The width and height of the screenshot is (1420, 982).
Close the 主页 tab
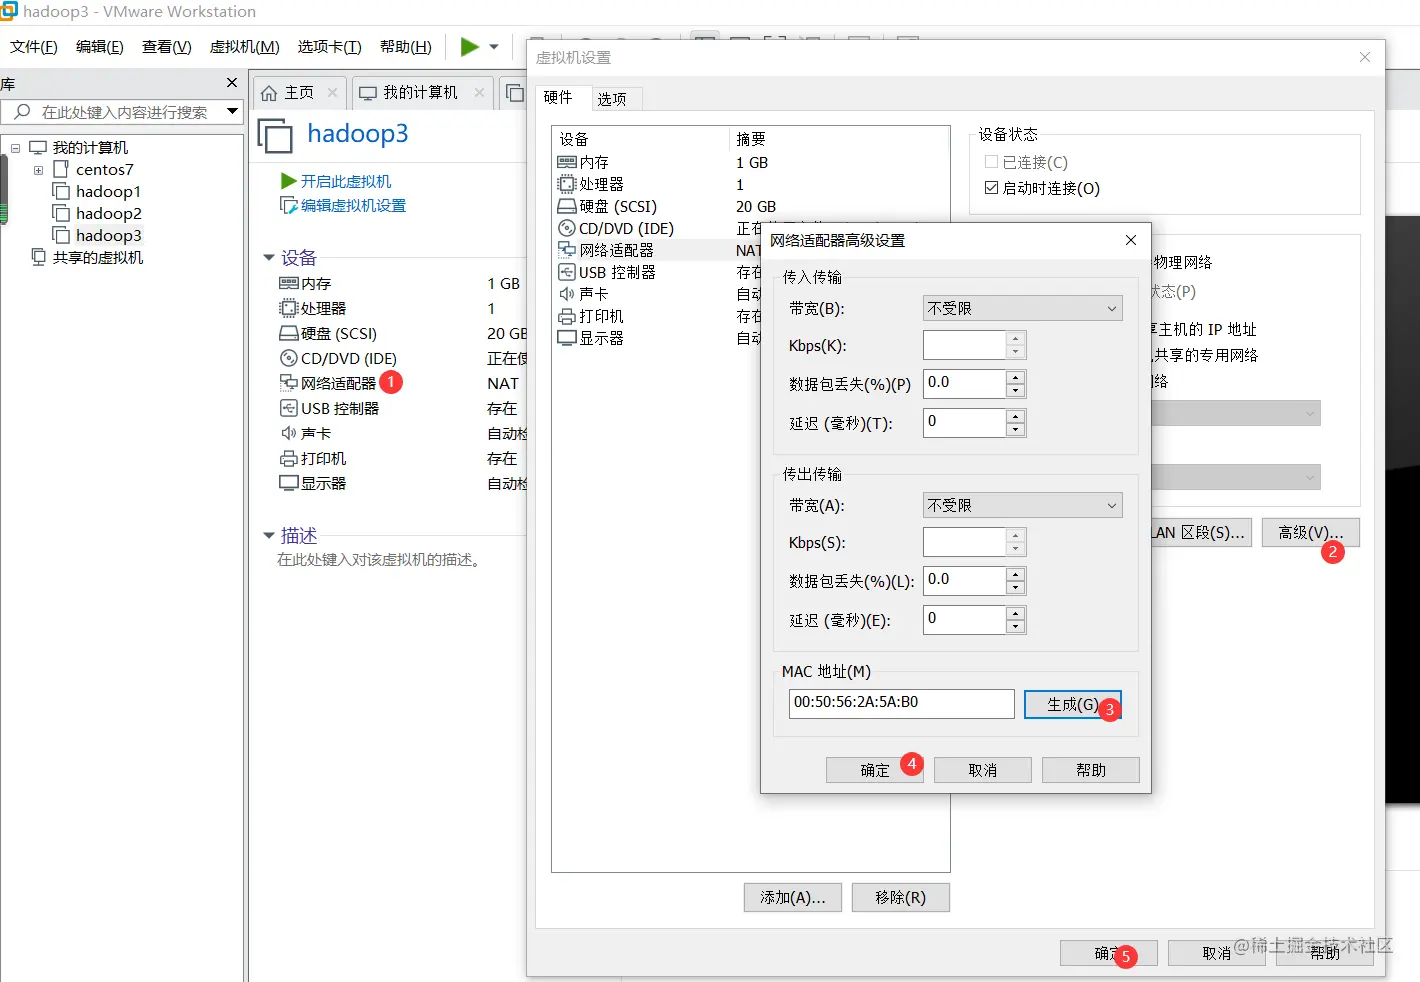332,92
